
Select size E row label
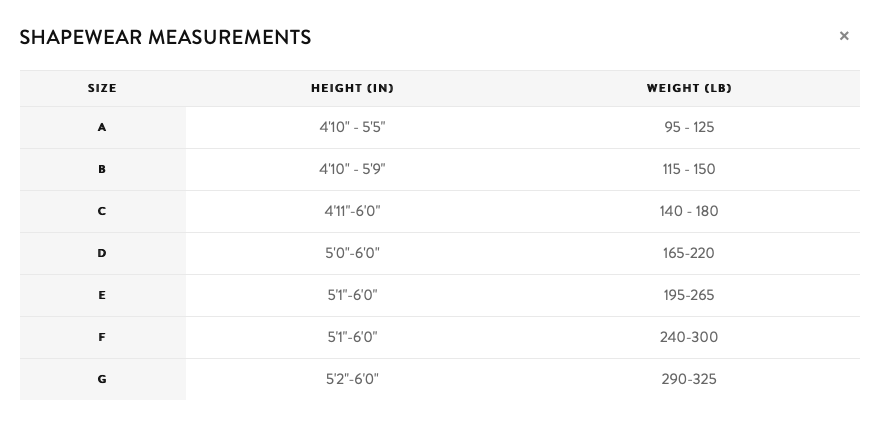click(x=102, y=296)
